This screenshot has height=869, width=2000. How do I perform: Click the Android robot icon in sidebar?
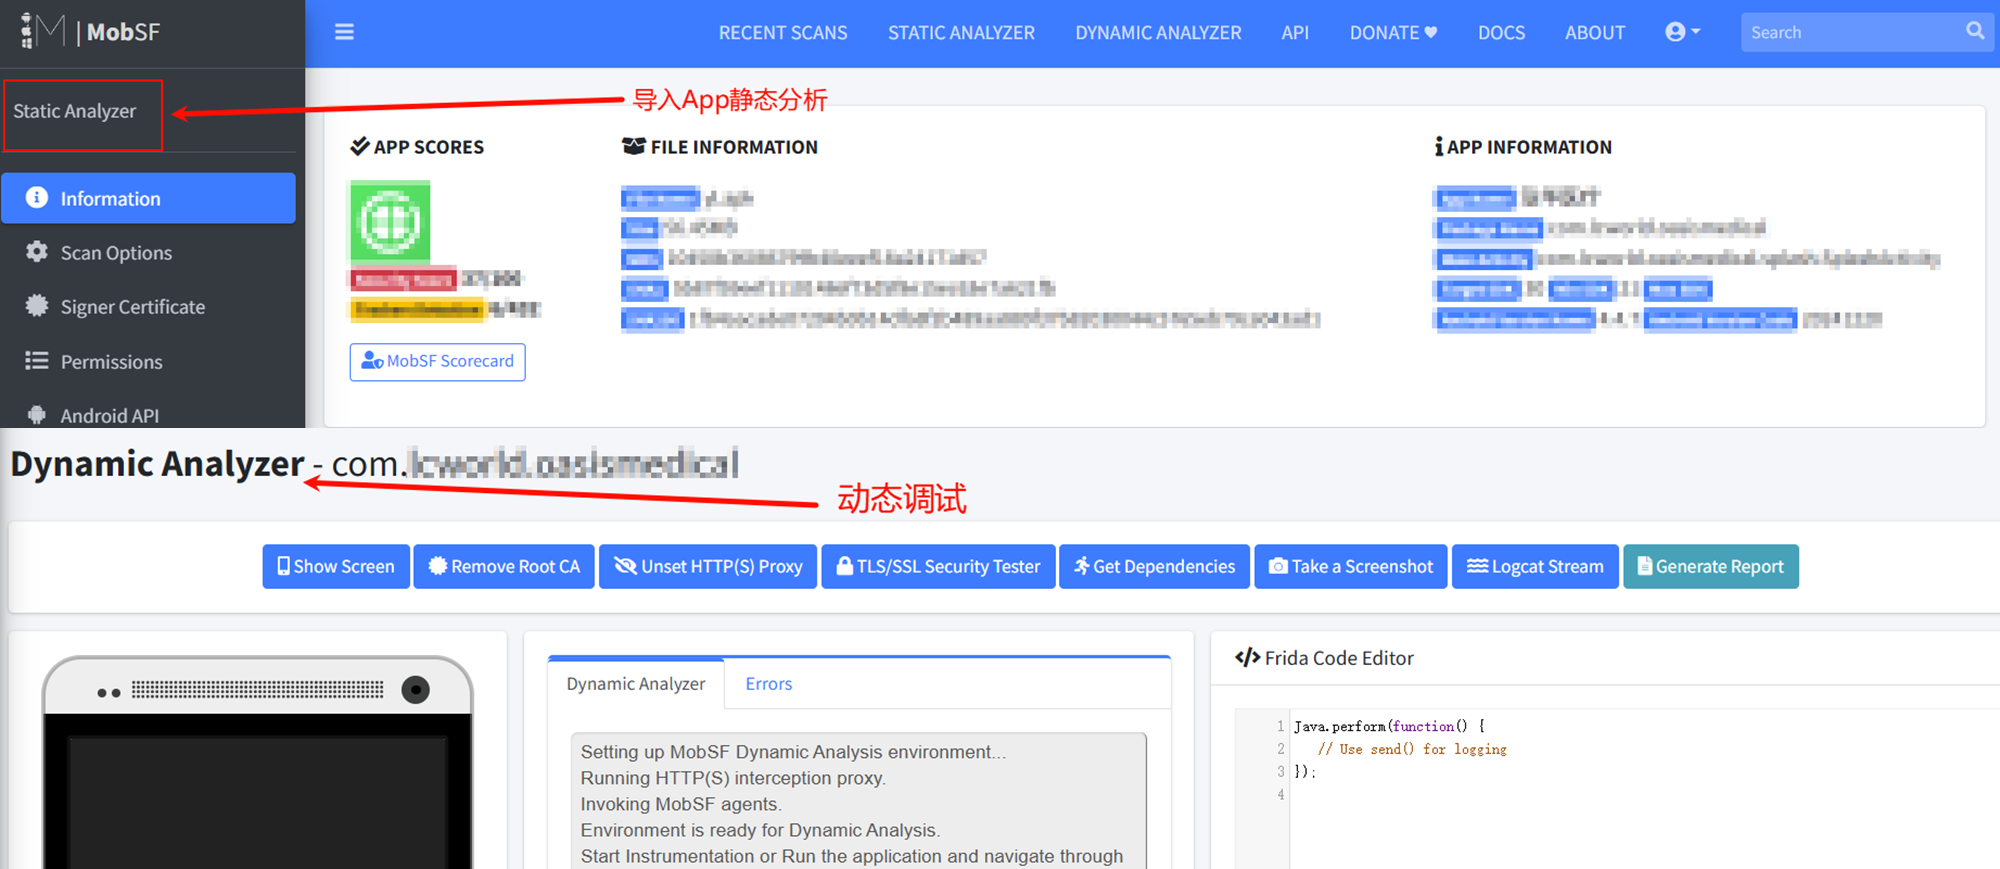click(x=37, y=415)
